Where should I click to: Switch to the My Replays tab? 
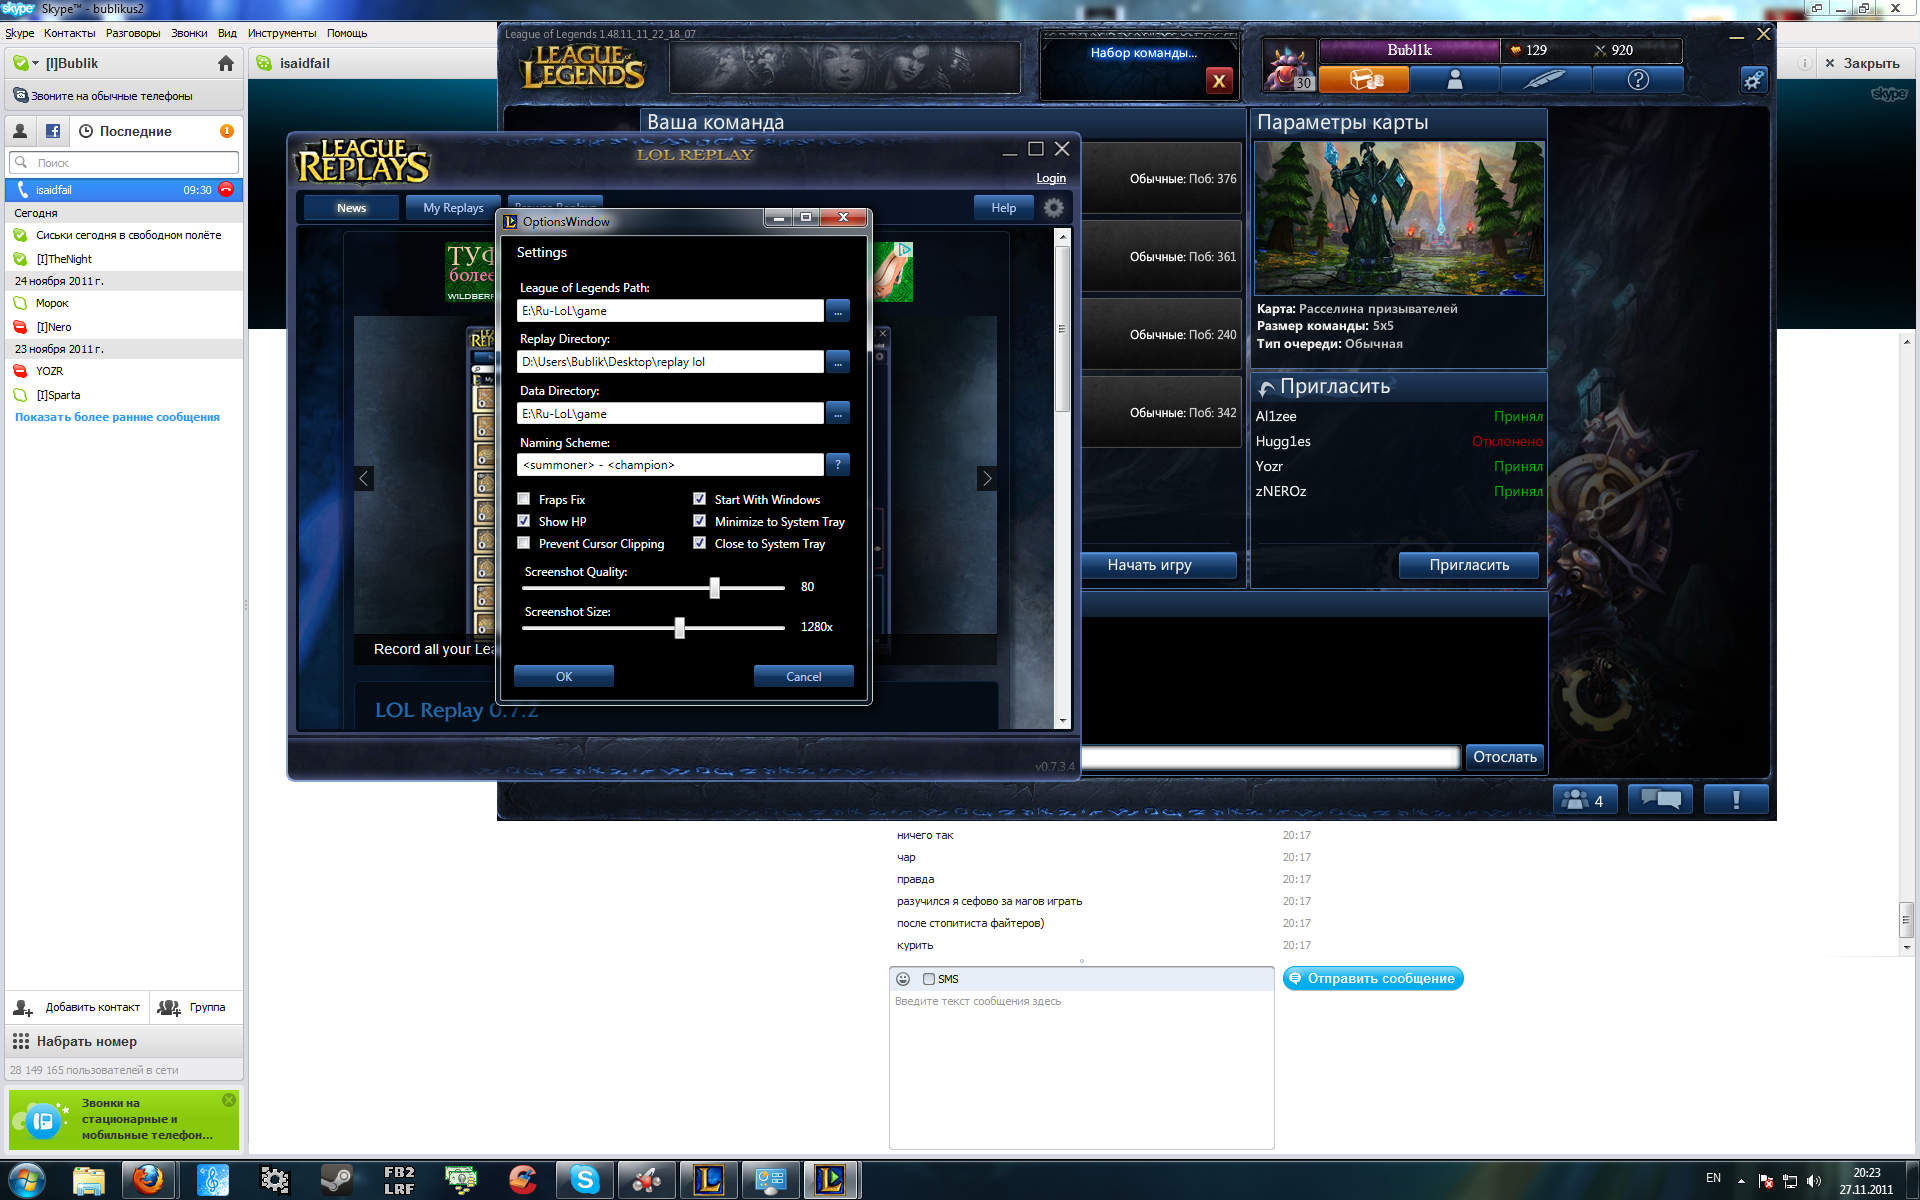pos(453,208)
